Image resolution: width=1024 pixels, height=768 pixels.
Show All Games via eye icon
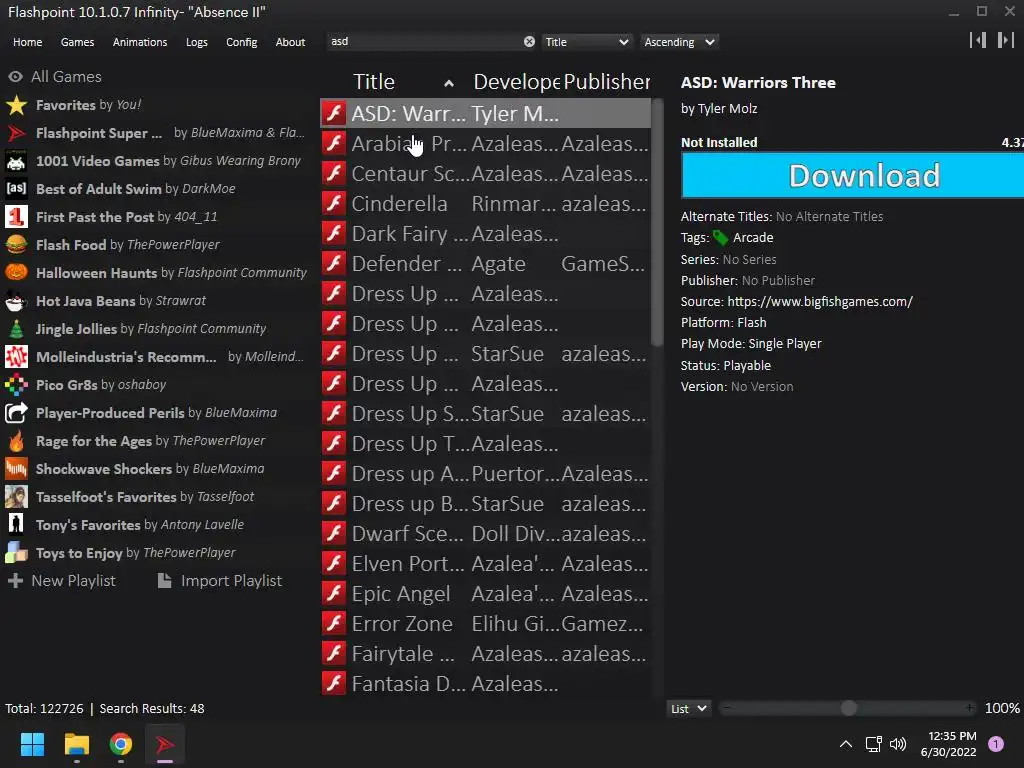pos(16,77)
